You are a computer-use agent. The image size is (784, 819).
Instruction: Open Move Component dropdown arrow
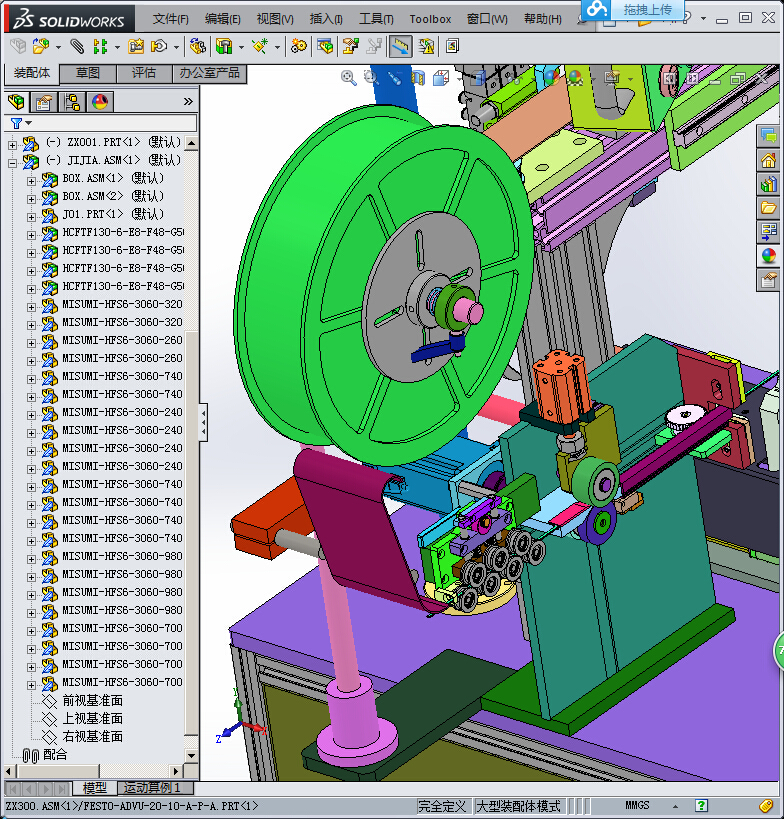(176, 47)
